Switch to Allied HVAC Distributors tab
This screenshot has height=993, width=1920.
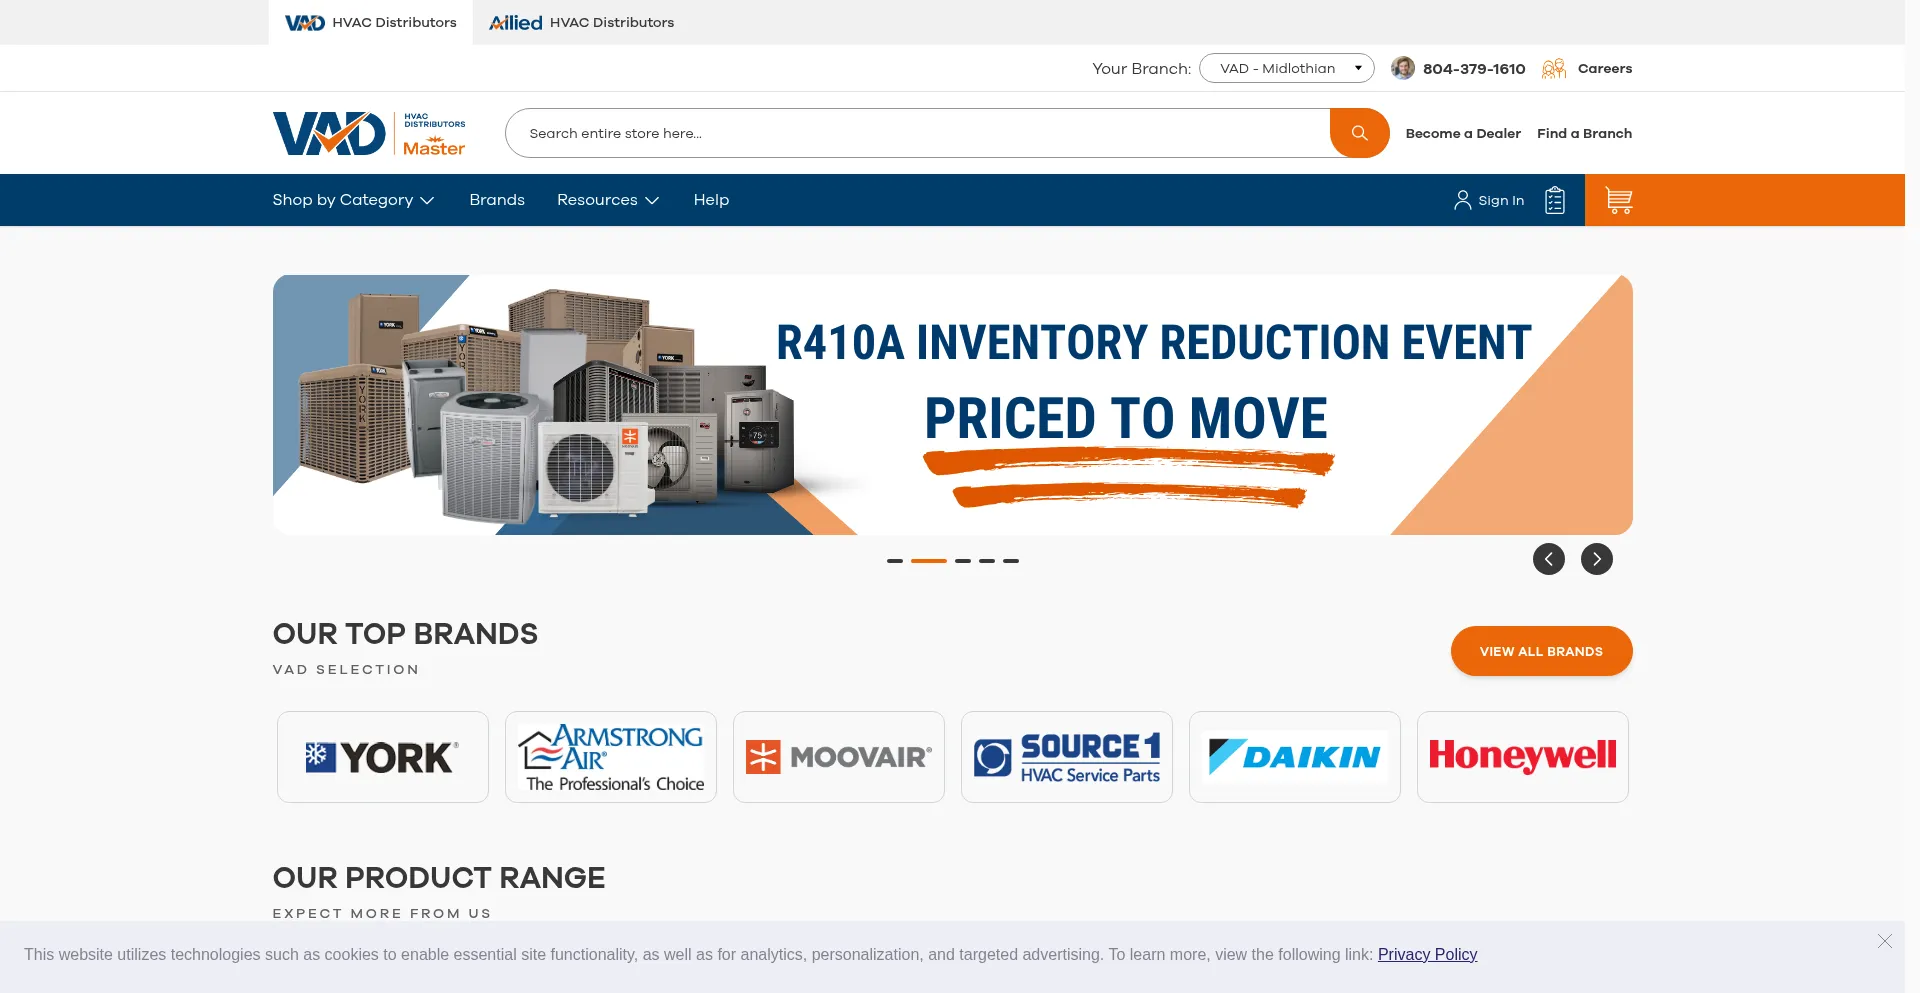(x=581, y=22)
